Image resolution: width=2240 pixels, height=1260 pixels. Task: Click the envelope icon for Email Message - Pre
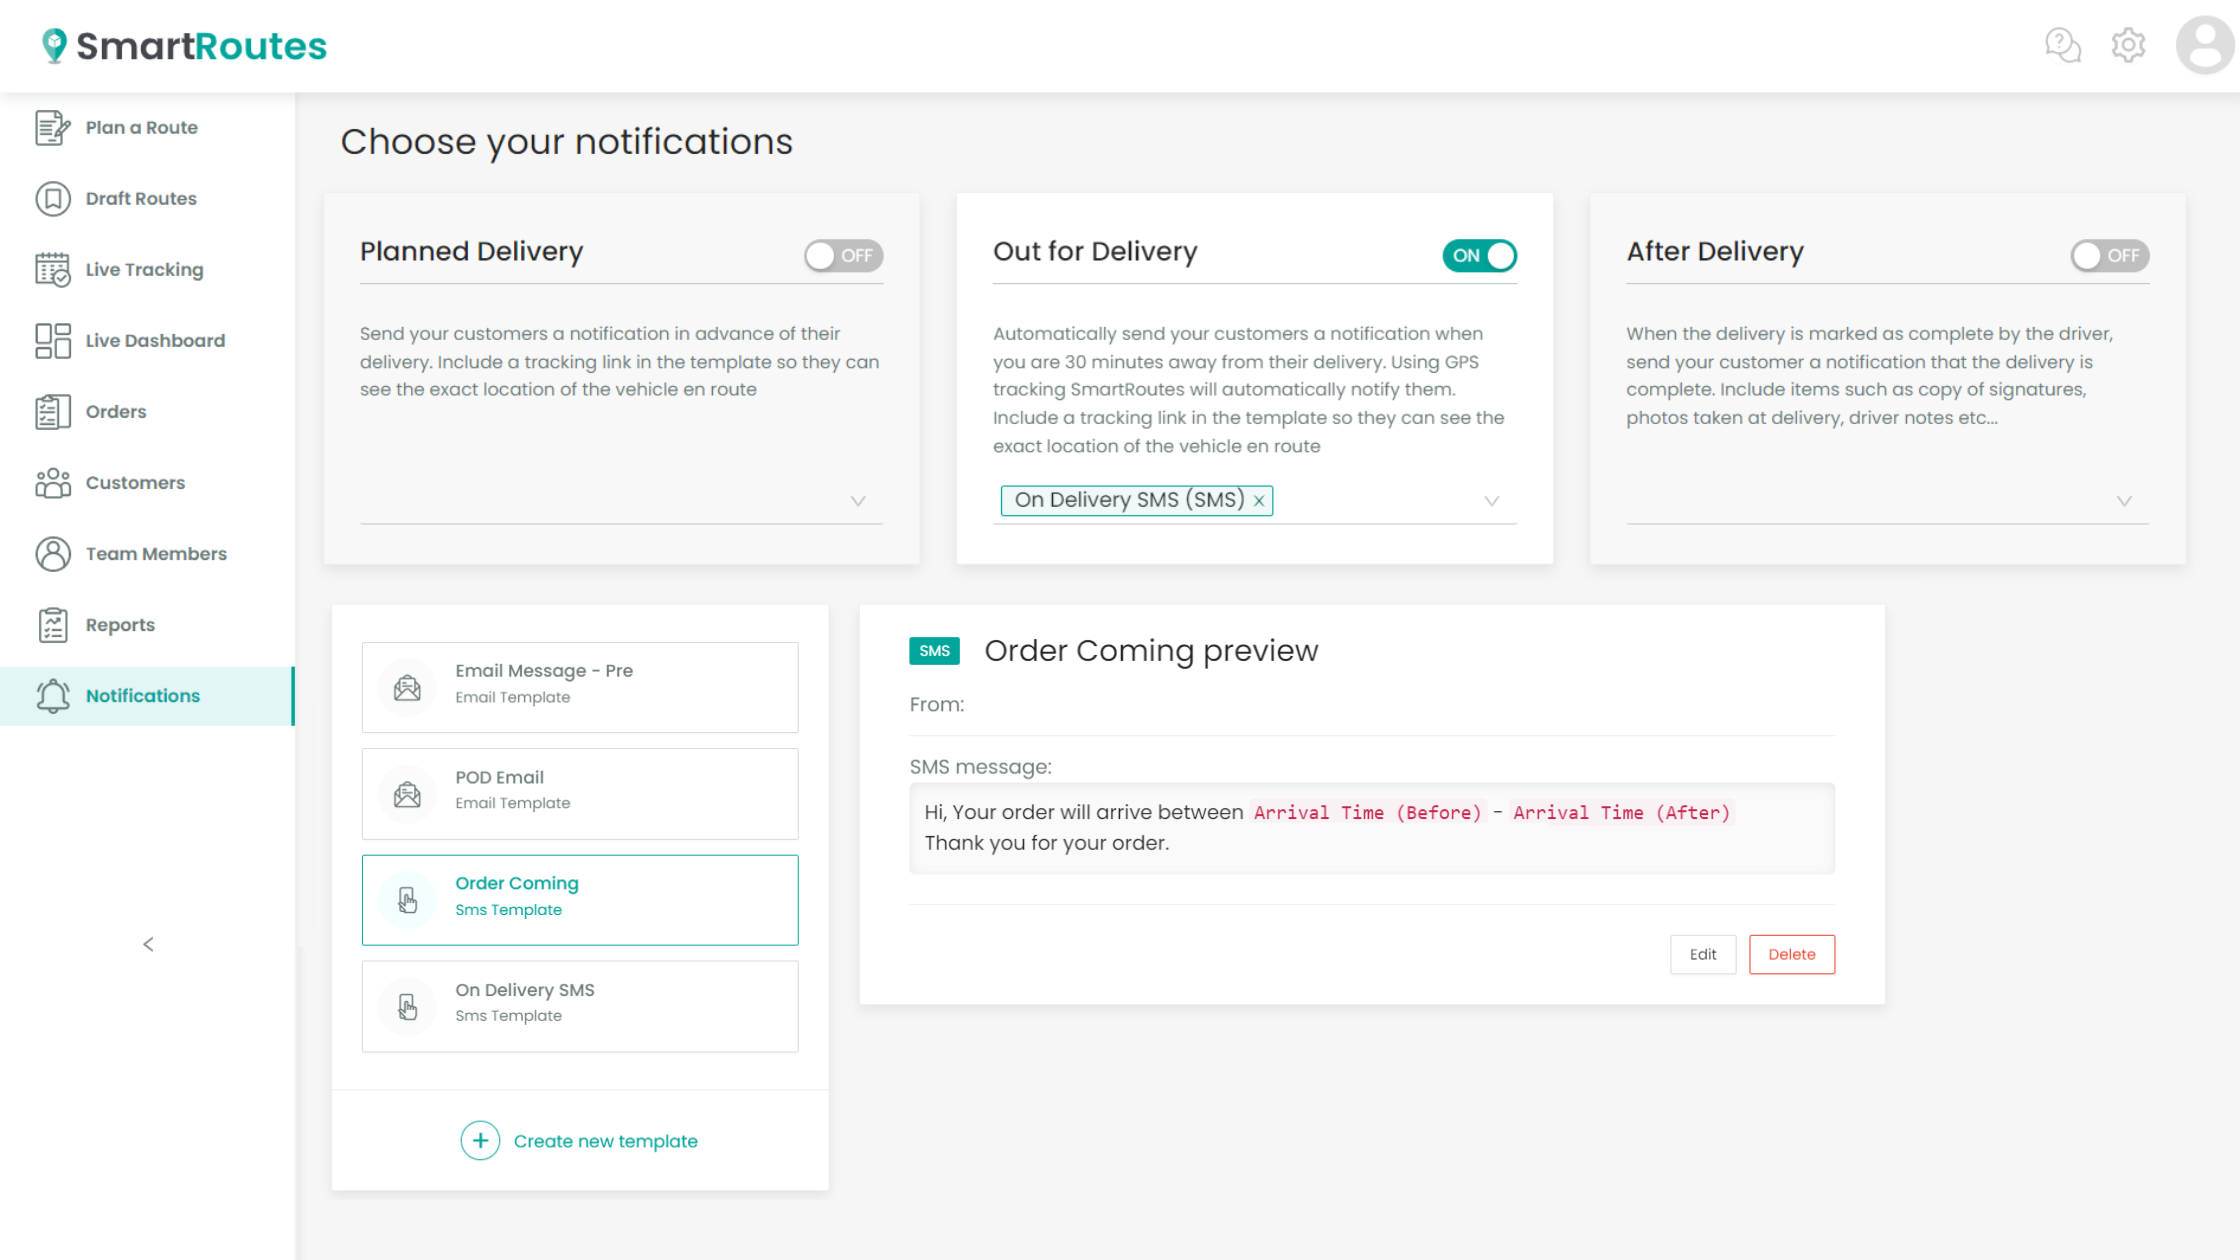(407, 688)
